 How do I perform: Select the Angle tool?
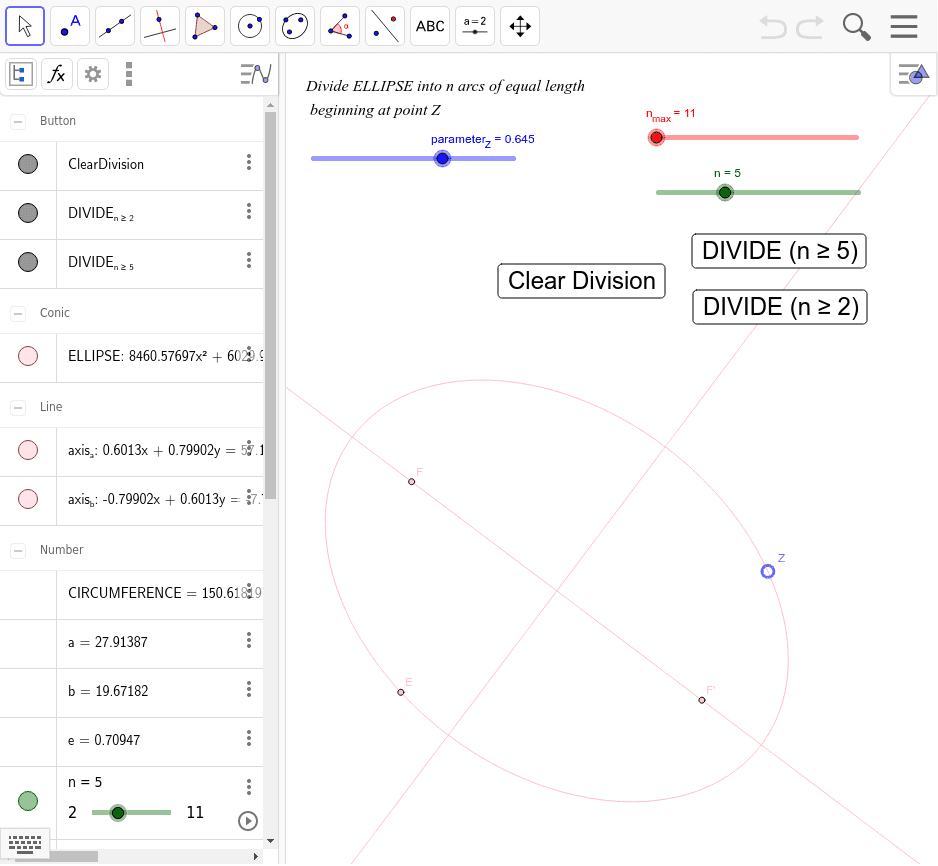tap(340, 26)
